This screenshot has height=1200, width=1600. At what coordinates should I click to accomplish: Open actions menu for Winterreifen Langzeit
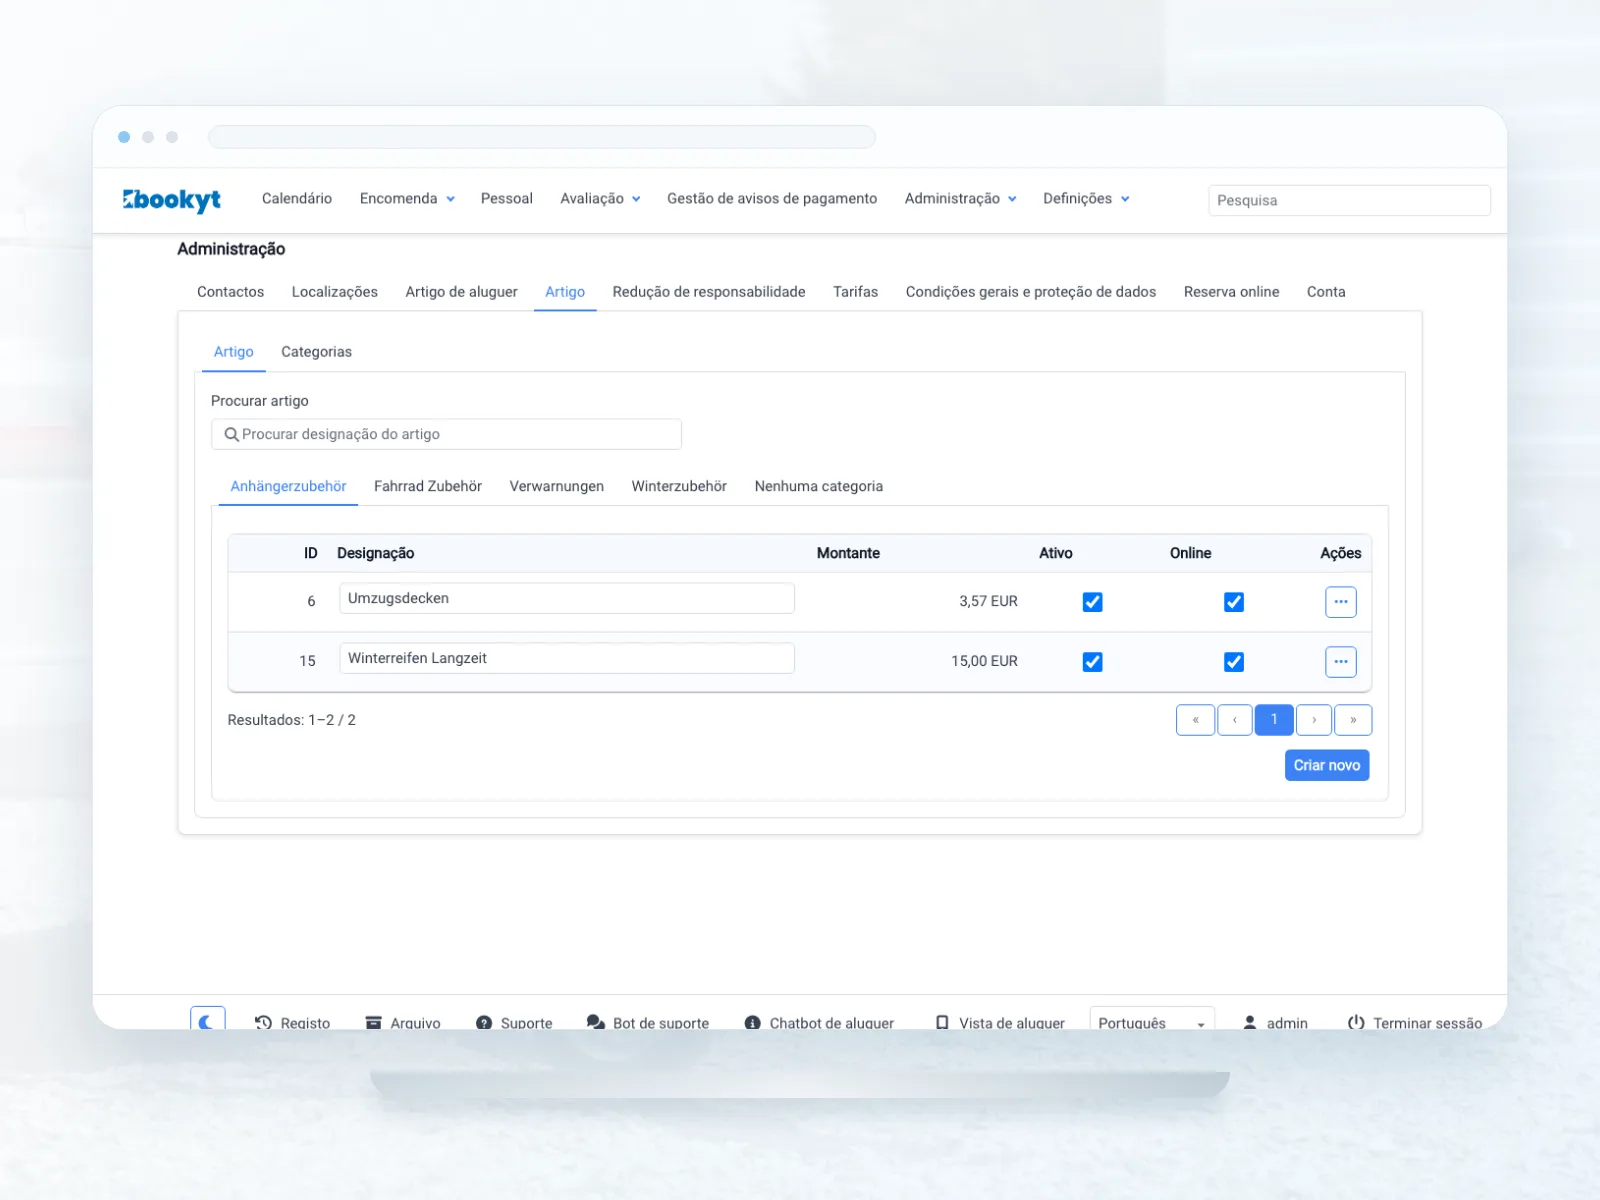tap(1341, 662)
